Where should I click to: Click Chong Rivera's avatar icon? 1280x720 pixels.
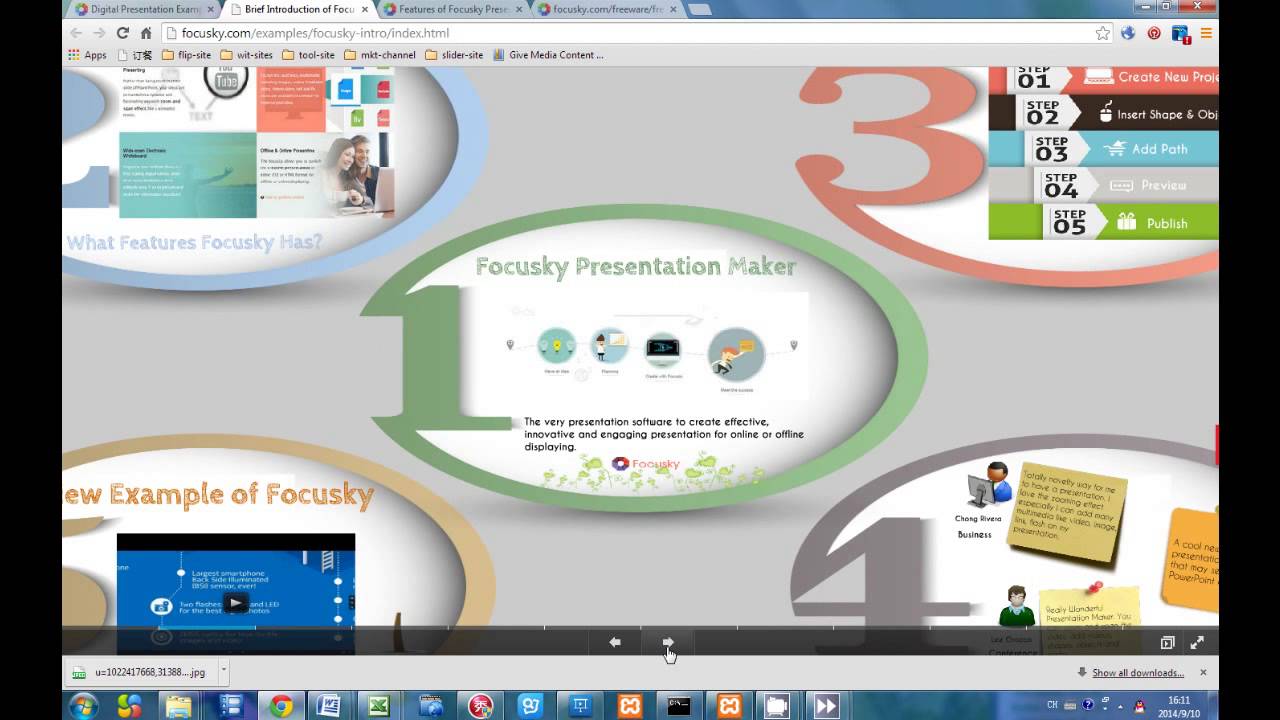coord(987,486)
